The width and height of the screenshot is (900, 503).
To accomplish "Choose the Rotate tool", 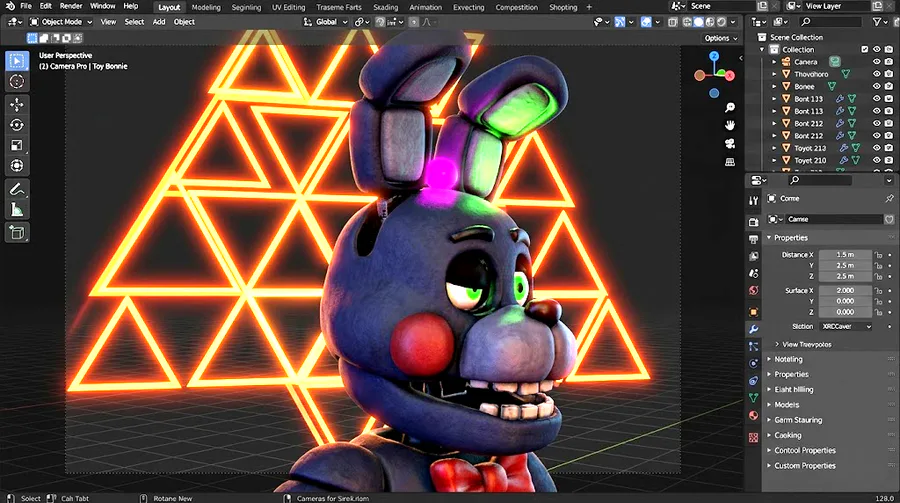I will [x=17, y=125].
